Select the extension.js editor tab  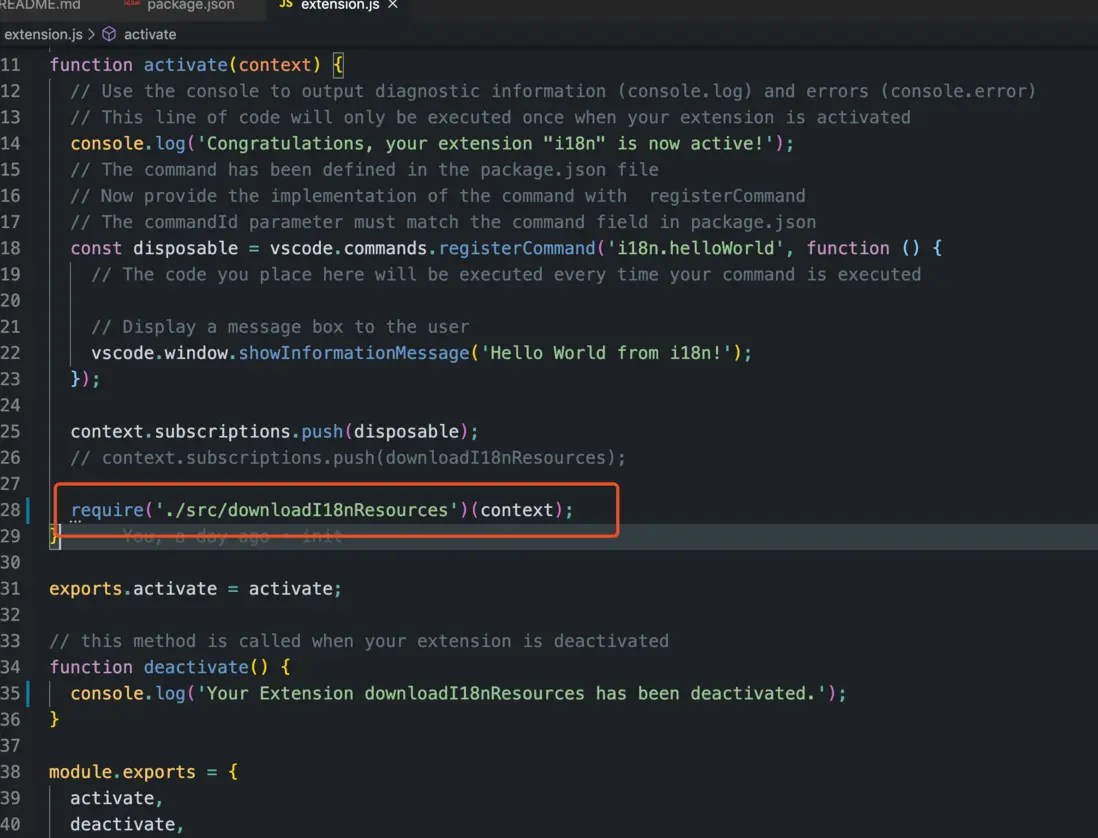coord(340,5)
